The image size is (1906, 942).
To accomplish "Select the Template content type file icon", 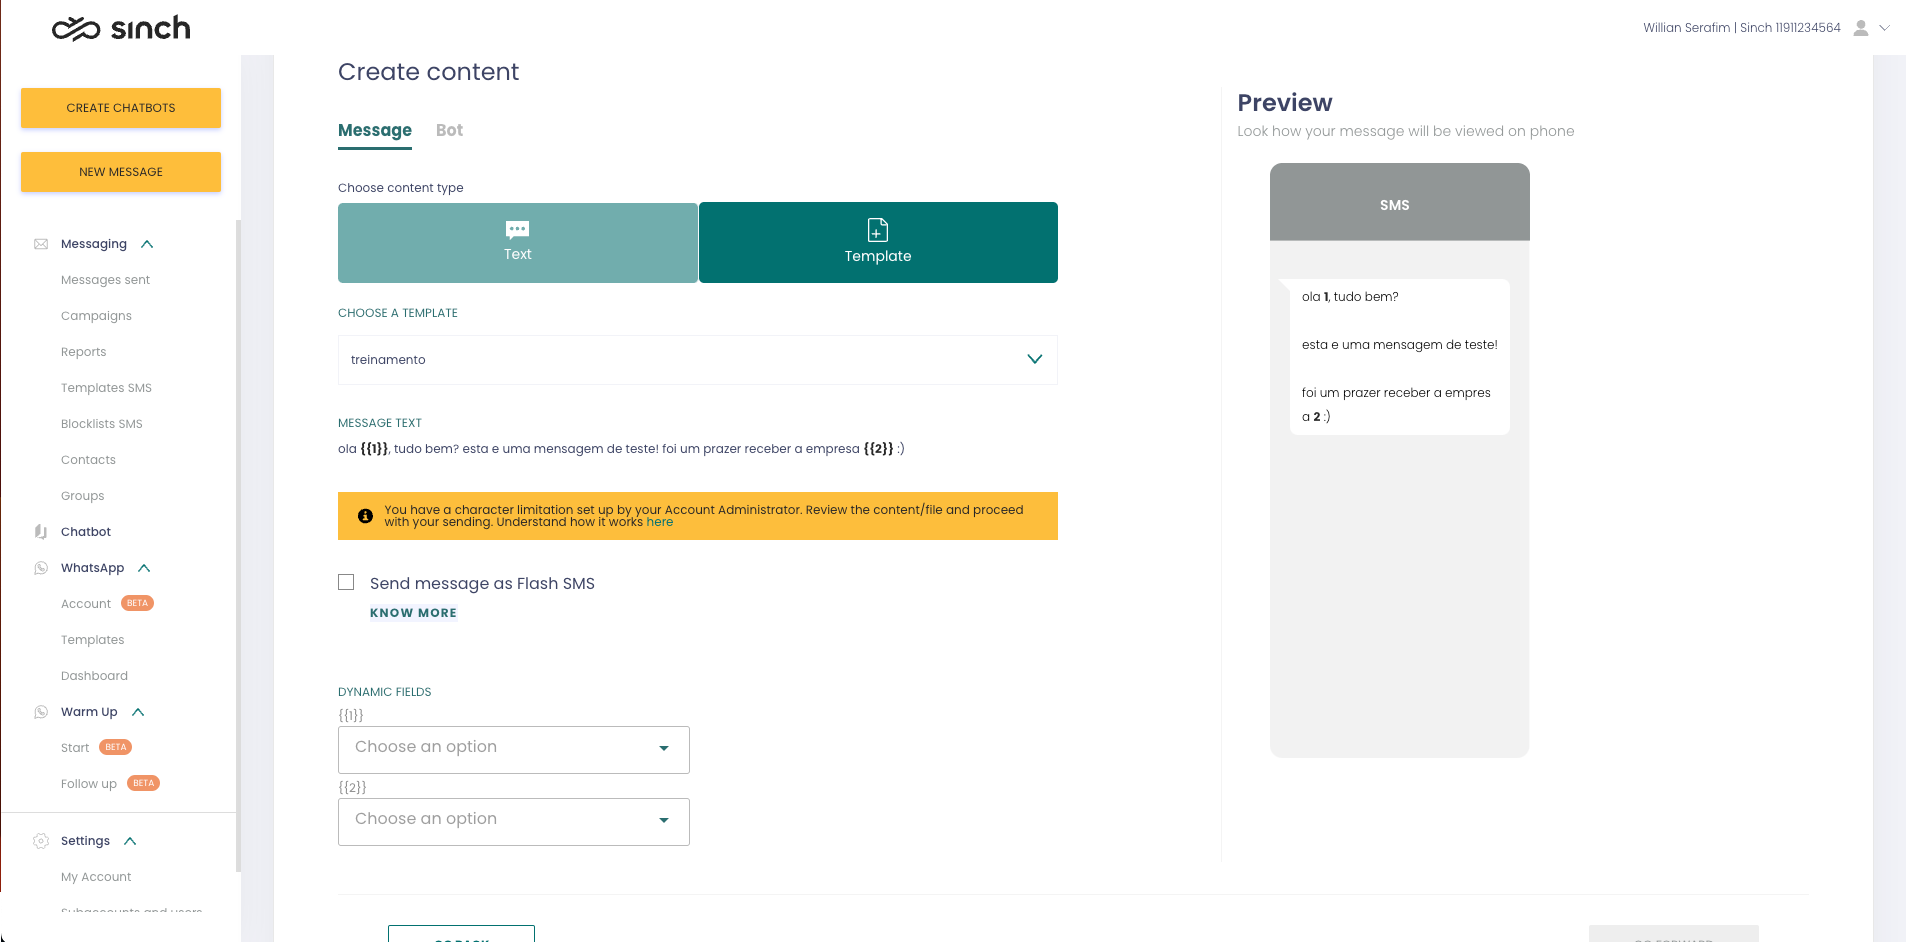I will (877, 230).
